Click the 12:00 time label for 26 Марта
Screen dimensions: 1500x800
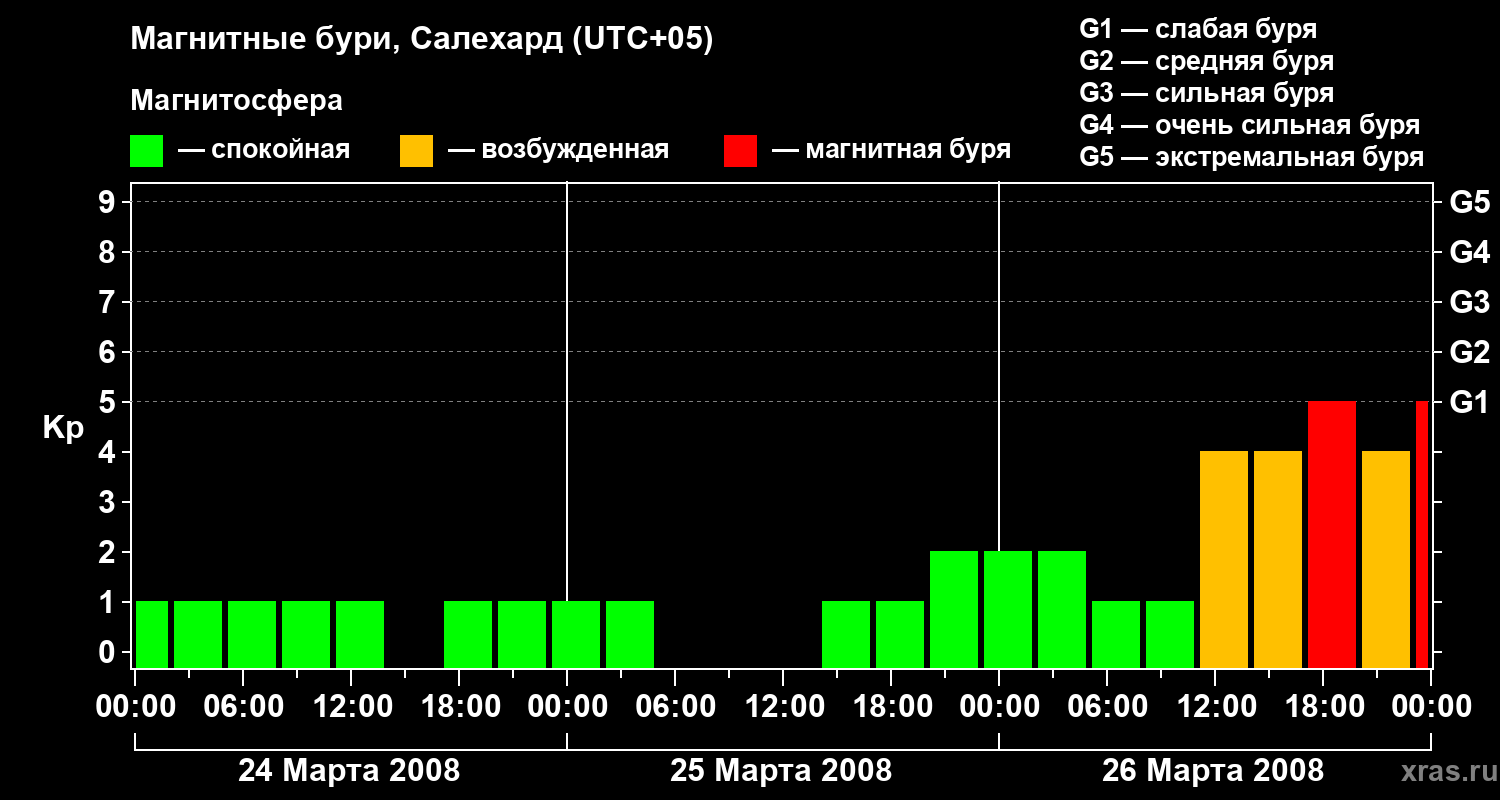pos(1215,706)
